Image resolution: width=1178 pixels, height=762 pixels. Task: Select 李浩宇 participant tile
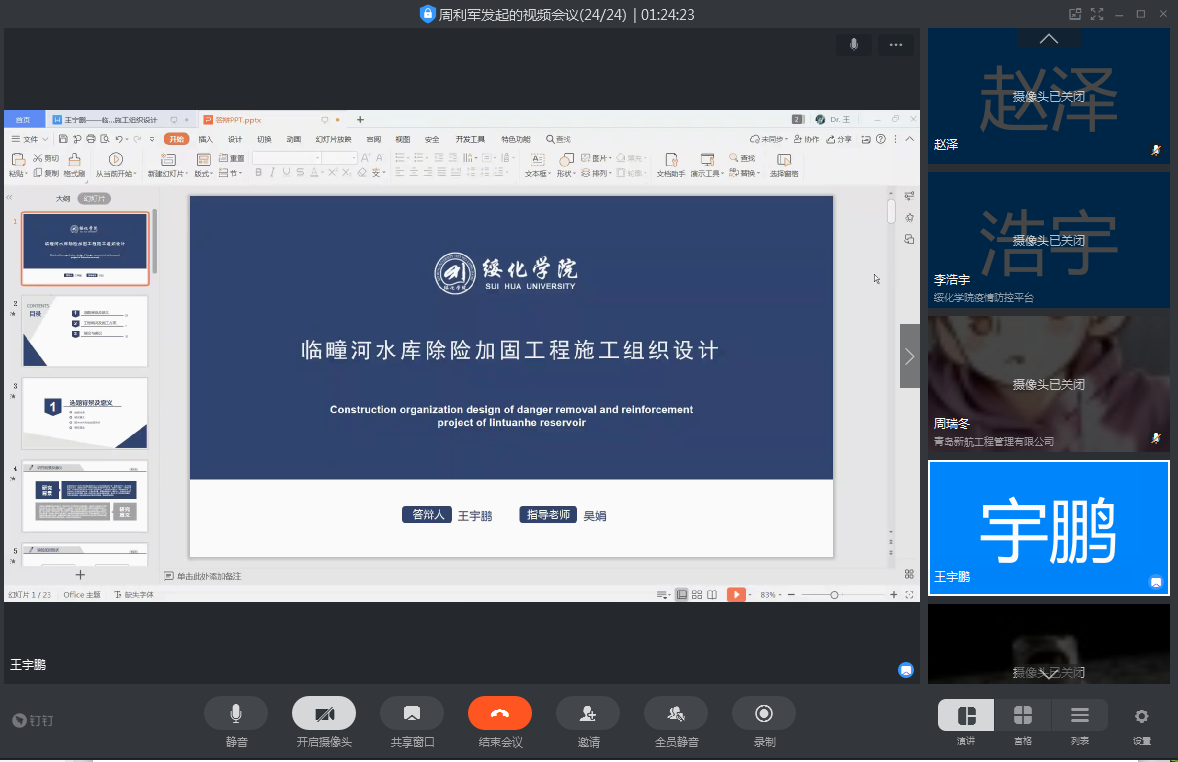pyautogui.click(x=1048, y=240)
